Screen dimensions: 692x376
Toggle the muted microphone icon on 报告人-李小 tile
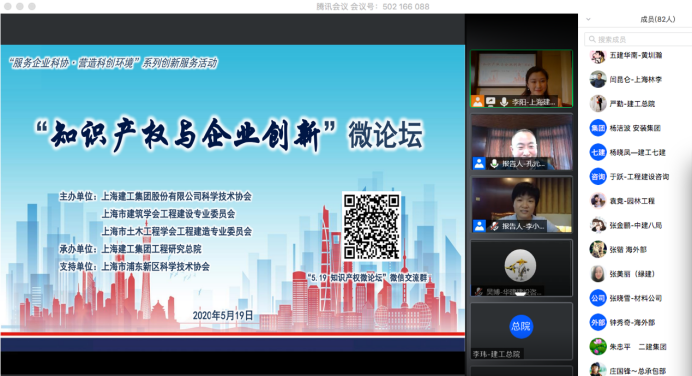pyautogui.click(x=494, y=226)
